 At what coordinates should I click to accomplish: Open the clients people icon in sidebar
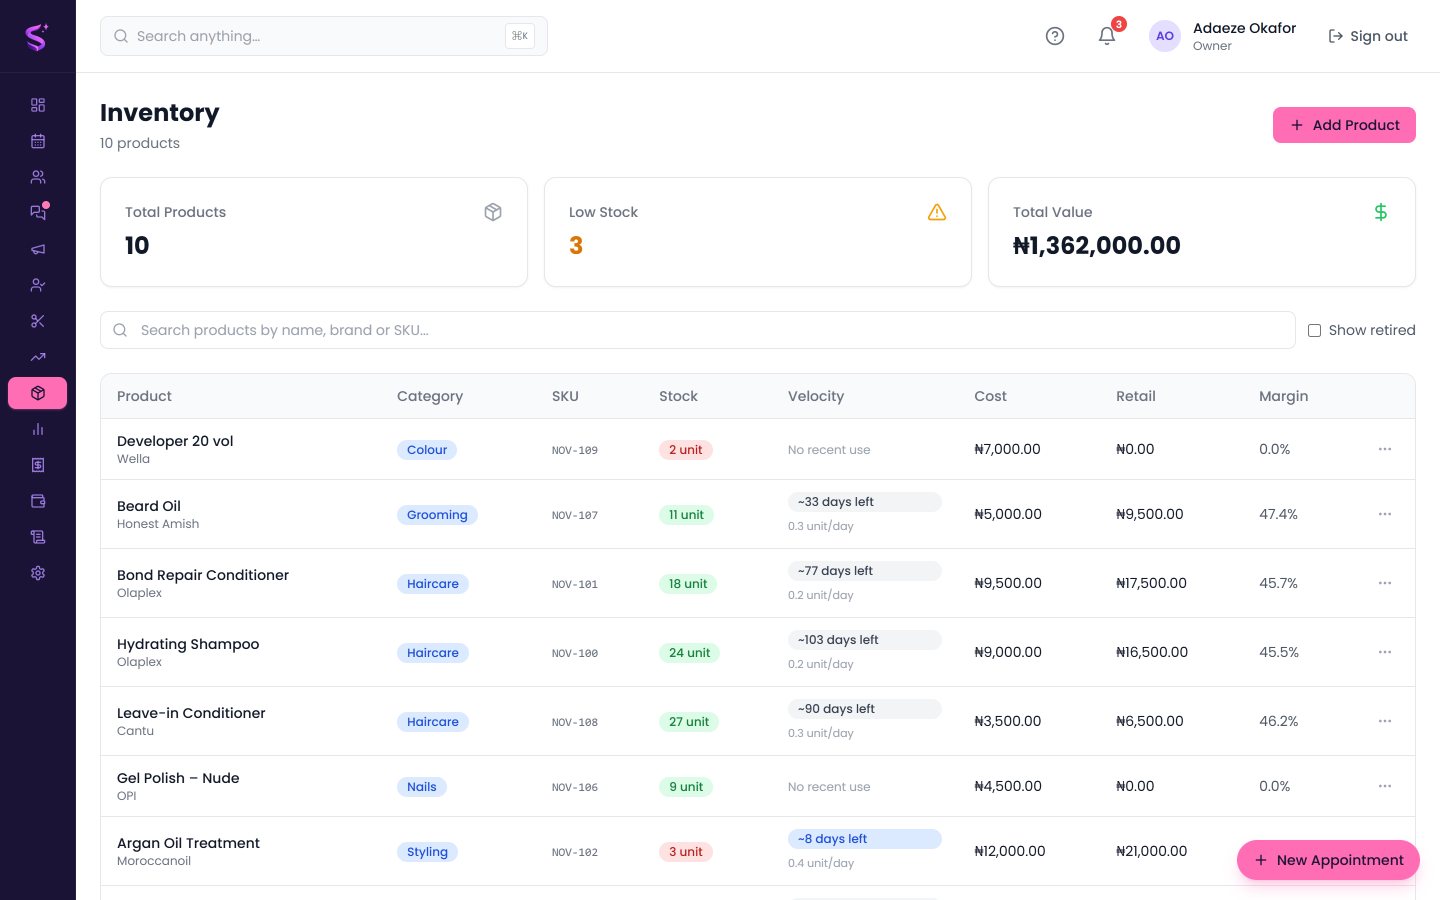point(38,177)
